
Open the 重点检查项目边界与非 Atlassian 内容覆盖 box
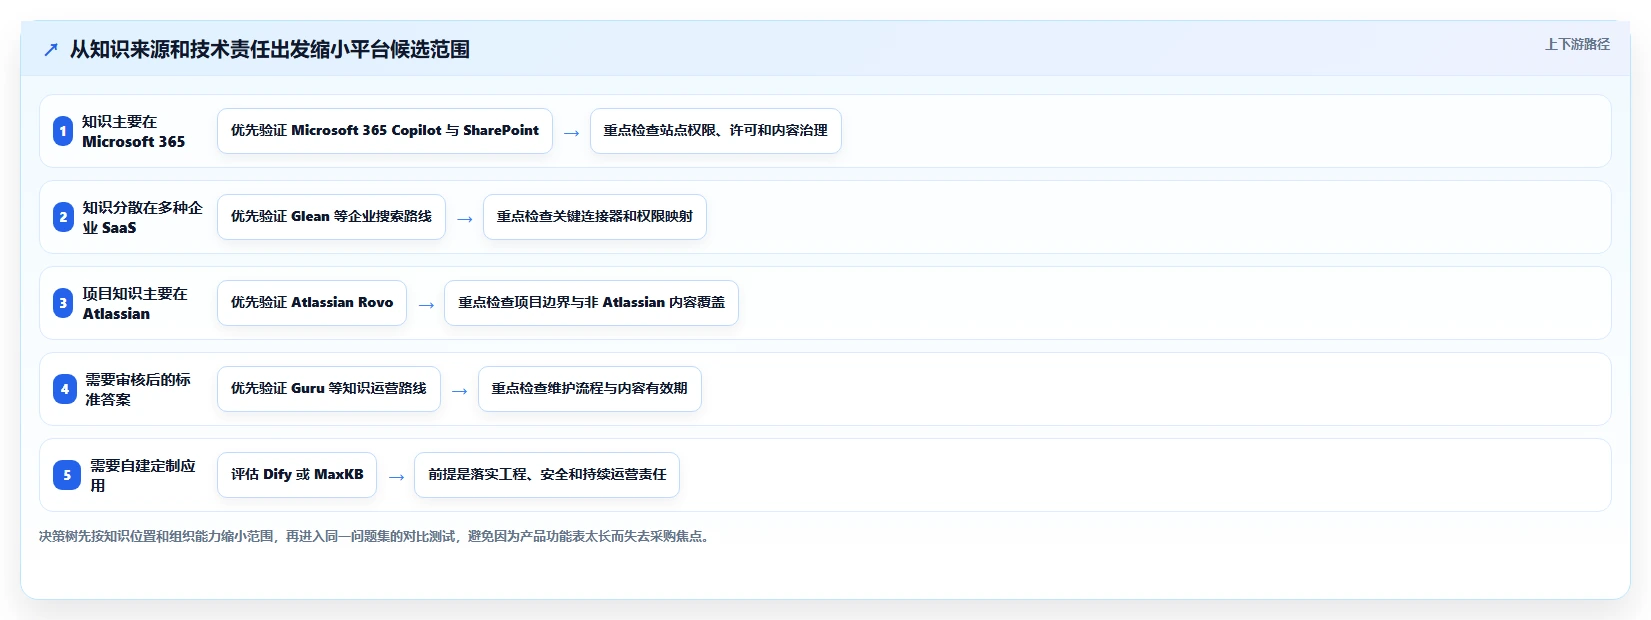pos(591,303)
